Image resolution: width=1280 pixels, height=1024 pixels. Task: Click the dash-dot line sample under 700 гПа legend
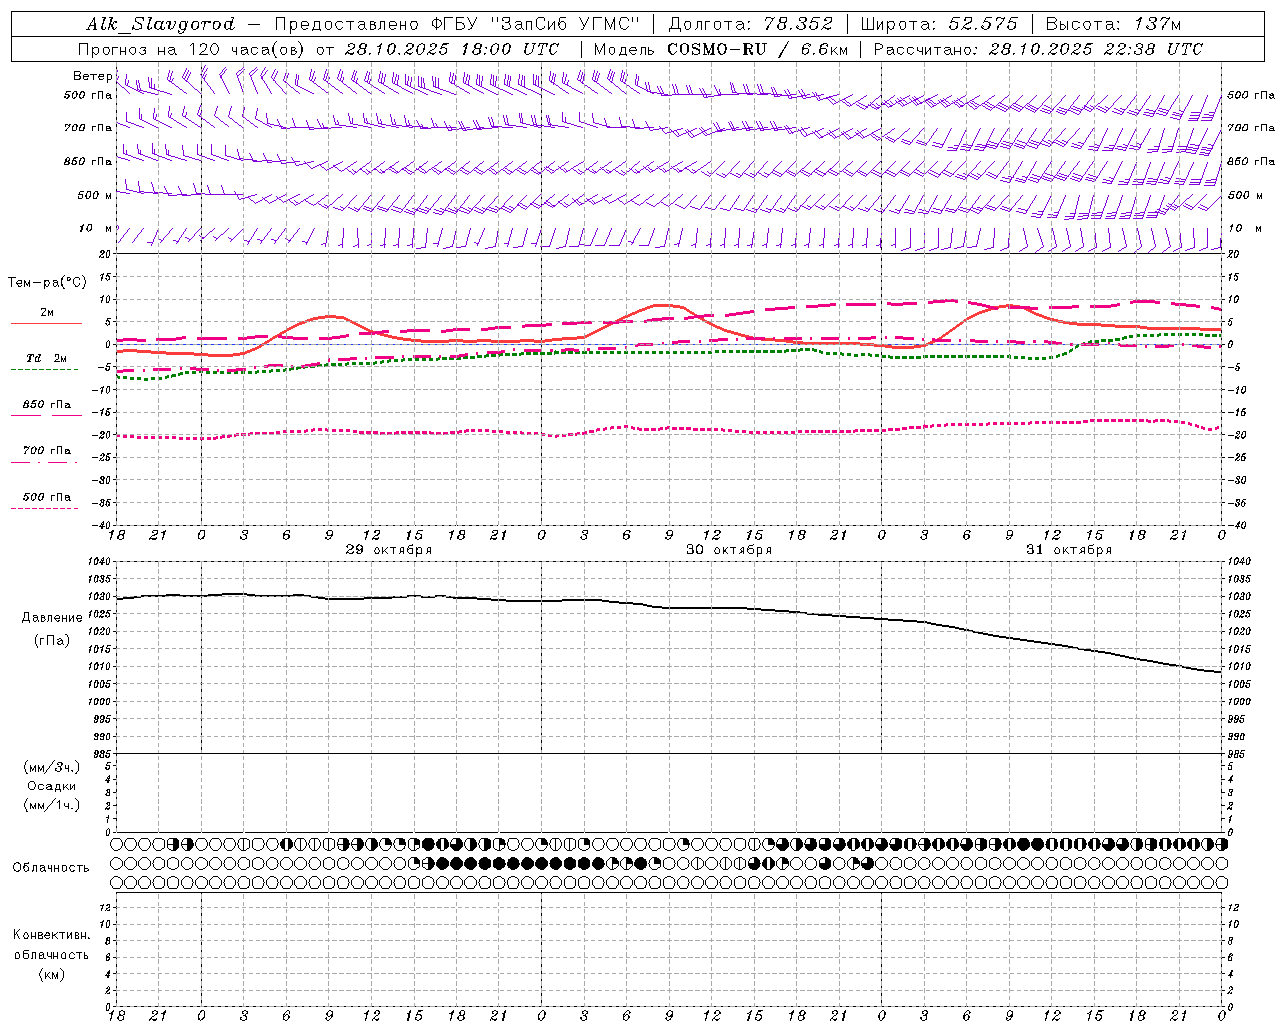44,462
